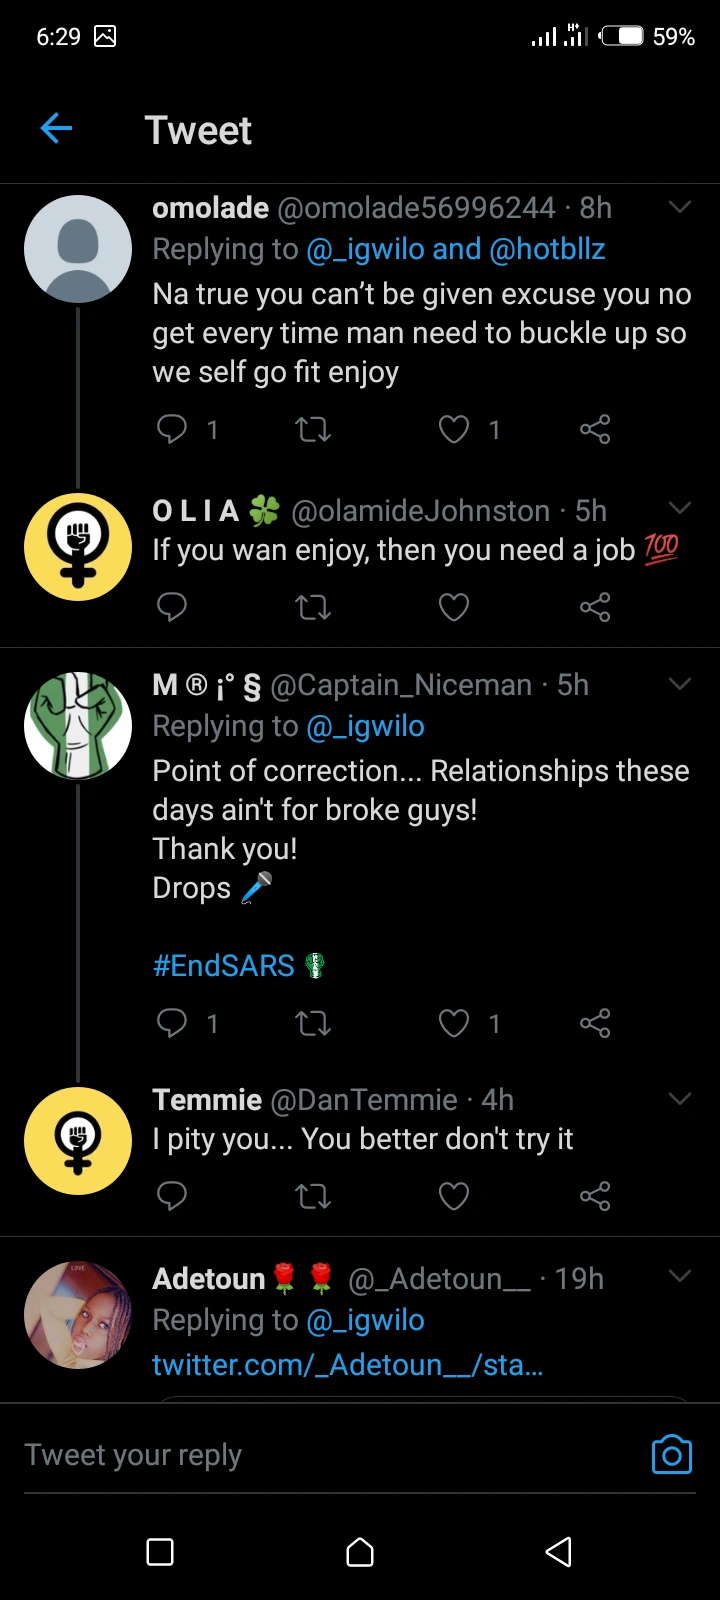The image size is (720, 1600).
Task: Reply to Temmie's tweet via comment icon
Action: (x=172, y=1196)
